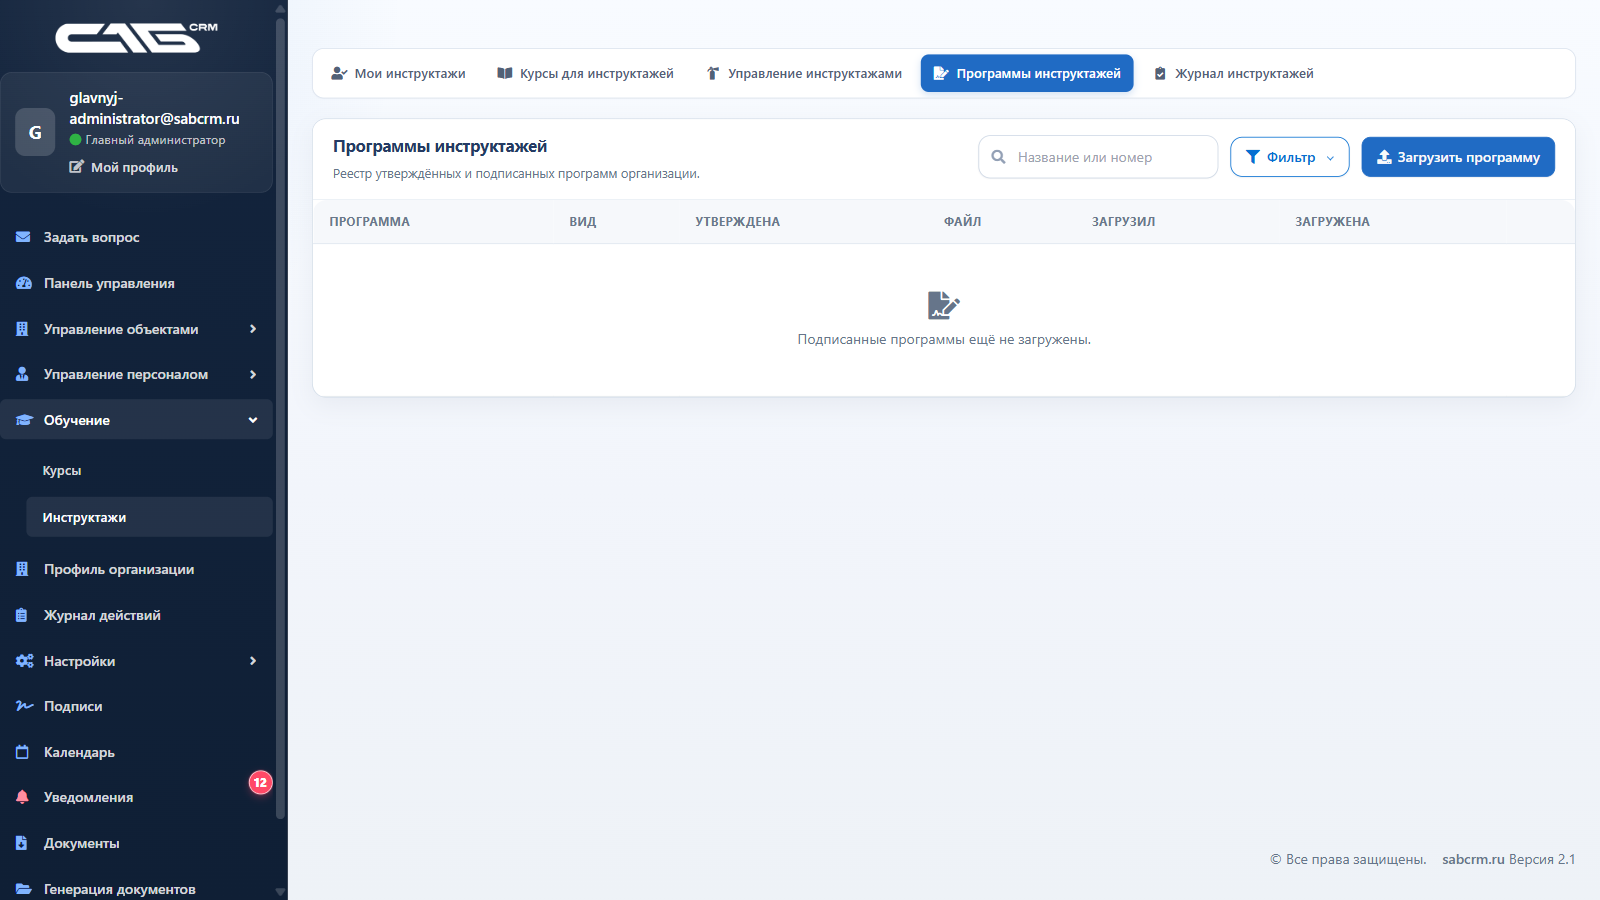Click file icon beside Документы
1600x900 pixels.
(22, 843)
